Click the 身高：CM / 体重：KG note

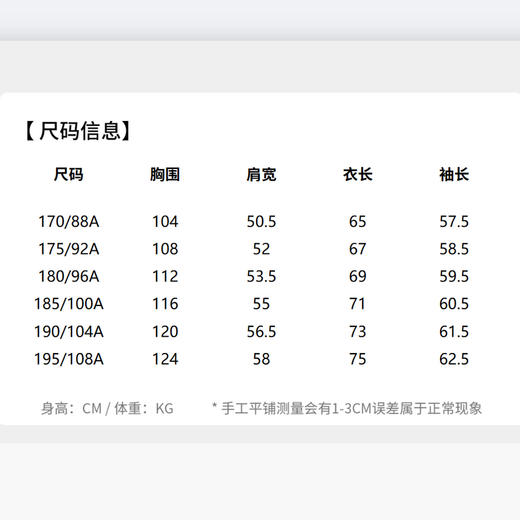107,408
